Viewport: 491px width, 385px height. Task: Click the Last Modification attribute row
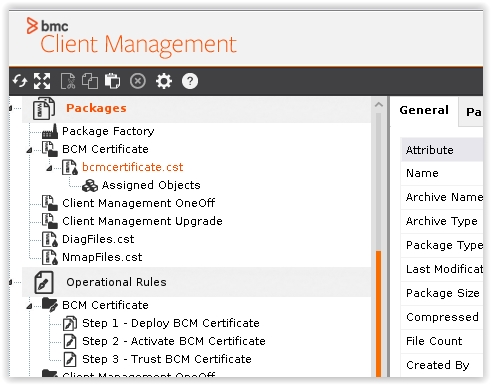click(442, 269)
